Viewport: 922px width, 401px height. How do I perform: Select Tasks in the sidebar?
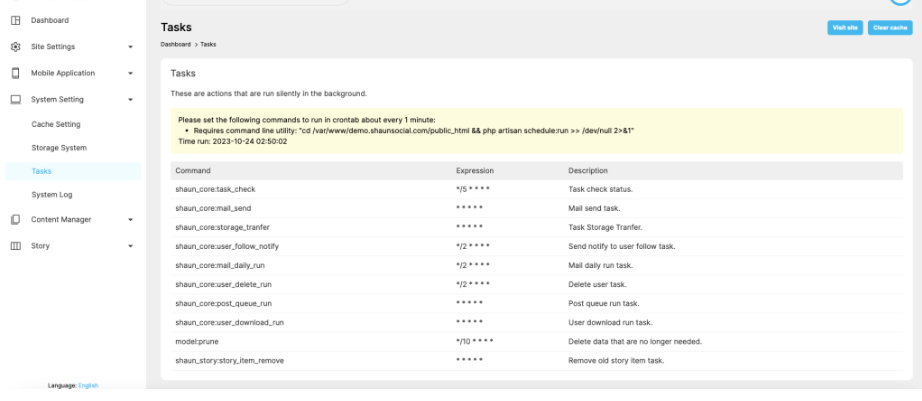42,171
